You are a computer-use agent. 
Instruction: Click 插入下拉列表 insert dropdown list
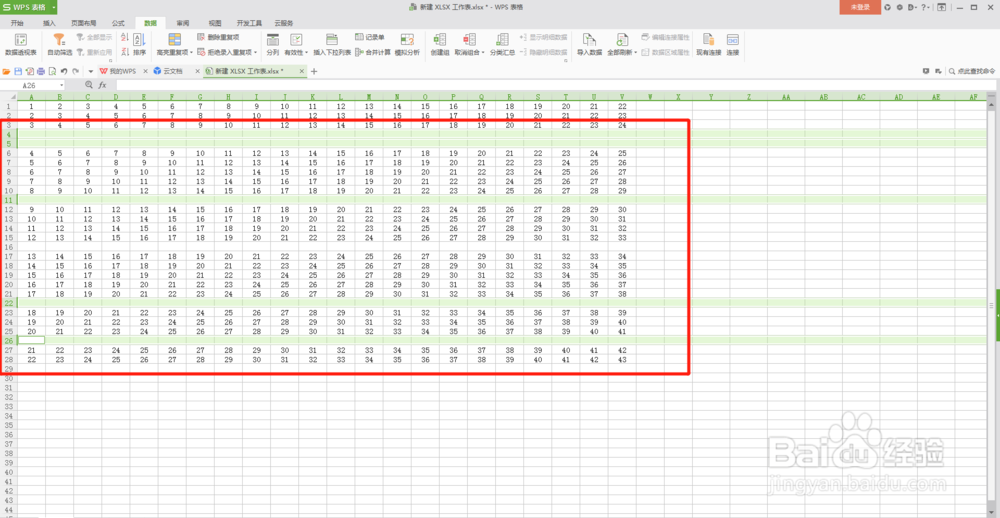[x=332, y=45]
